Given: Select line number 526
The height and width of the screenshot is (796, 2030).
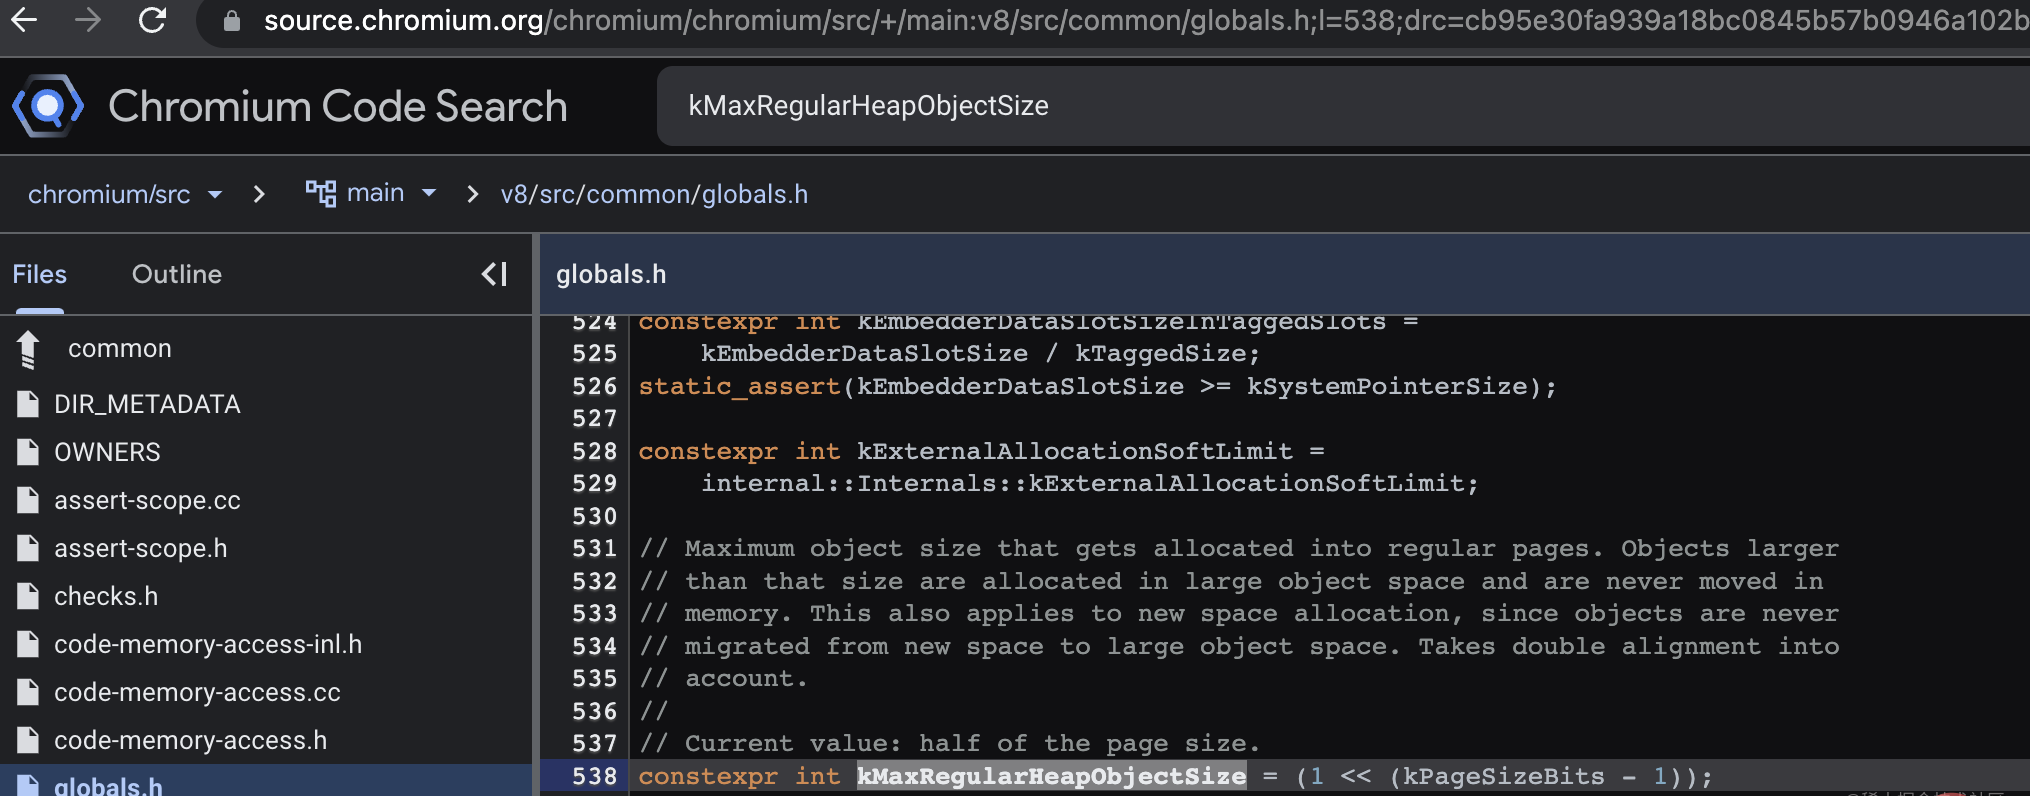Looking at the screenshot, I should click(594, 386).
